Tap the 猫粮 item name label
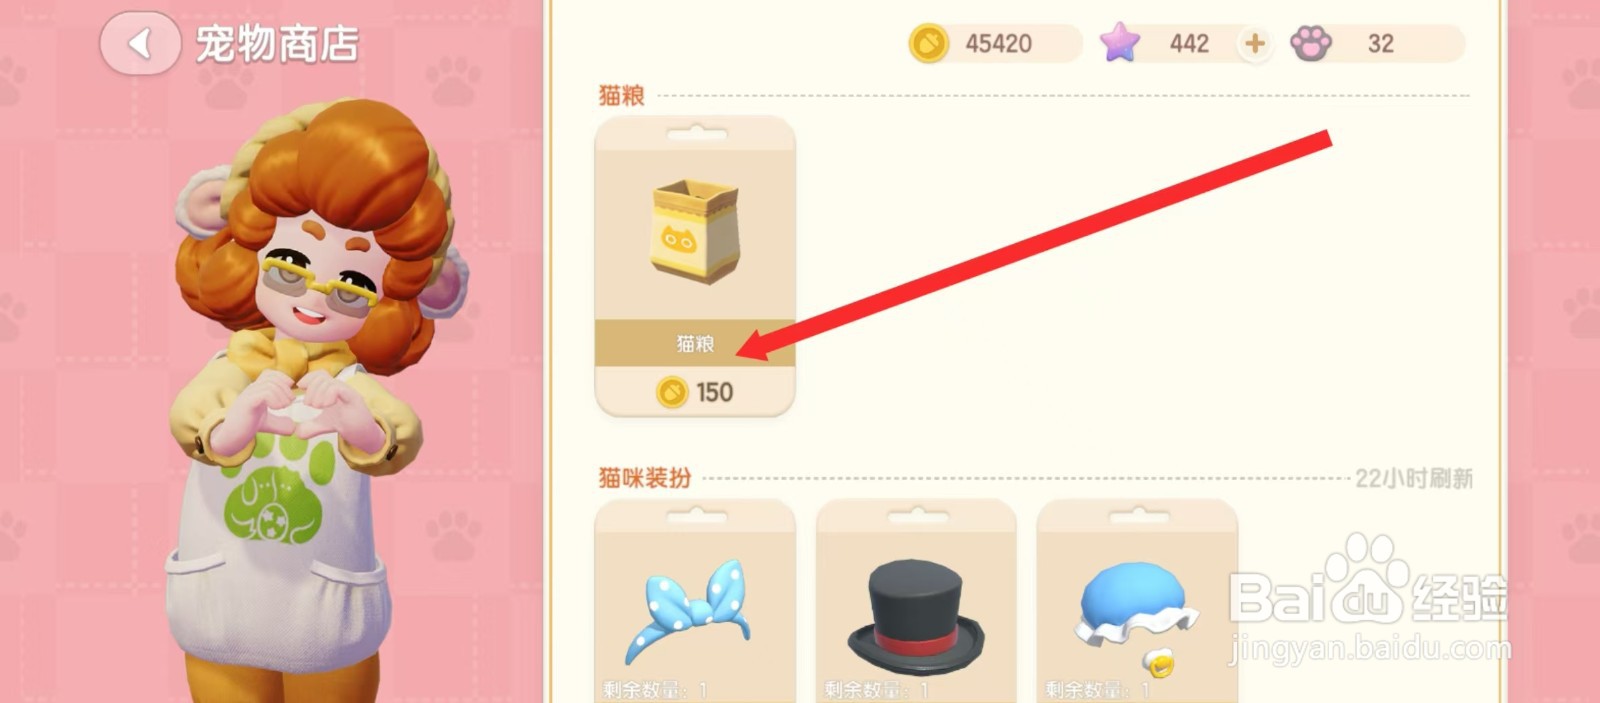Viewport: 1600px width, 703px height. click(x=695, y=344)
